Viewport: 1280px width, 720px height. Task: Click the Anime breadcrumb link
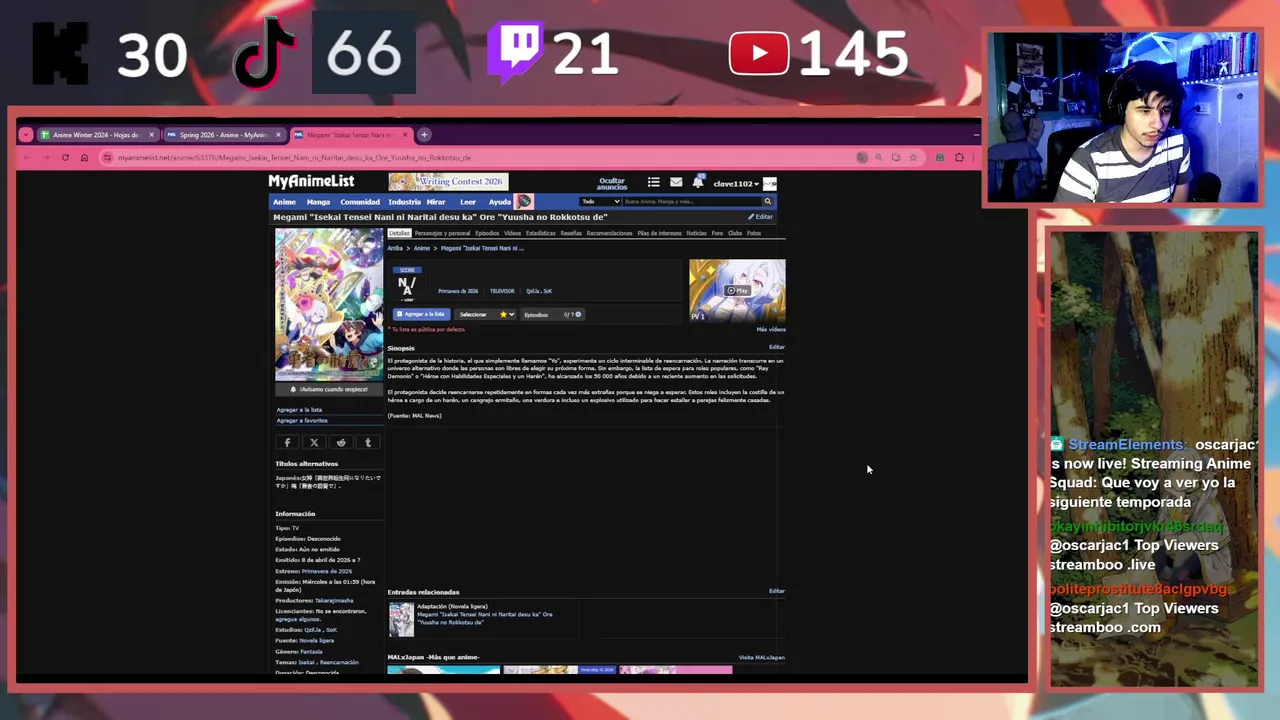[x=422, y=248]
